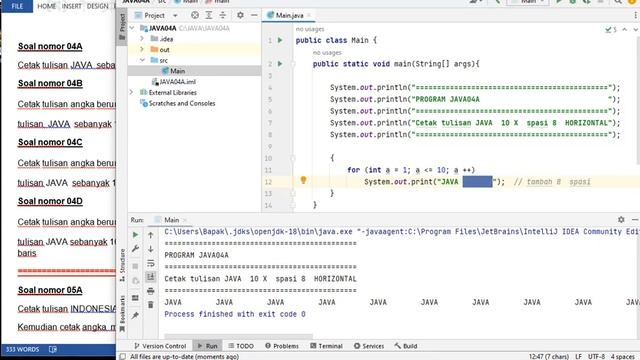Image resolution: width=640 pixels, height=360 pixels.
Task: Click the fold marker at line 2
Action: (293, 64)
